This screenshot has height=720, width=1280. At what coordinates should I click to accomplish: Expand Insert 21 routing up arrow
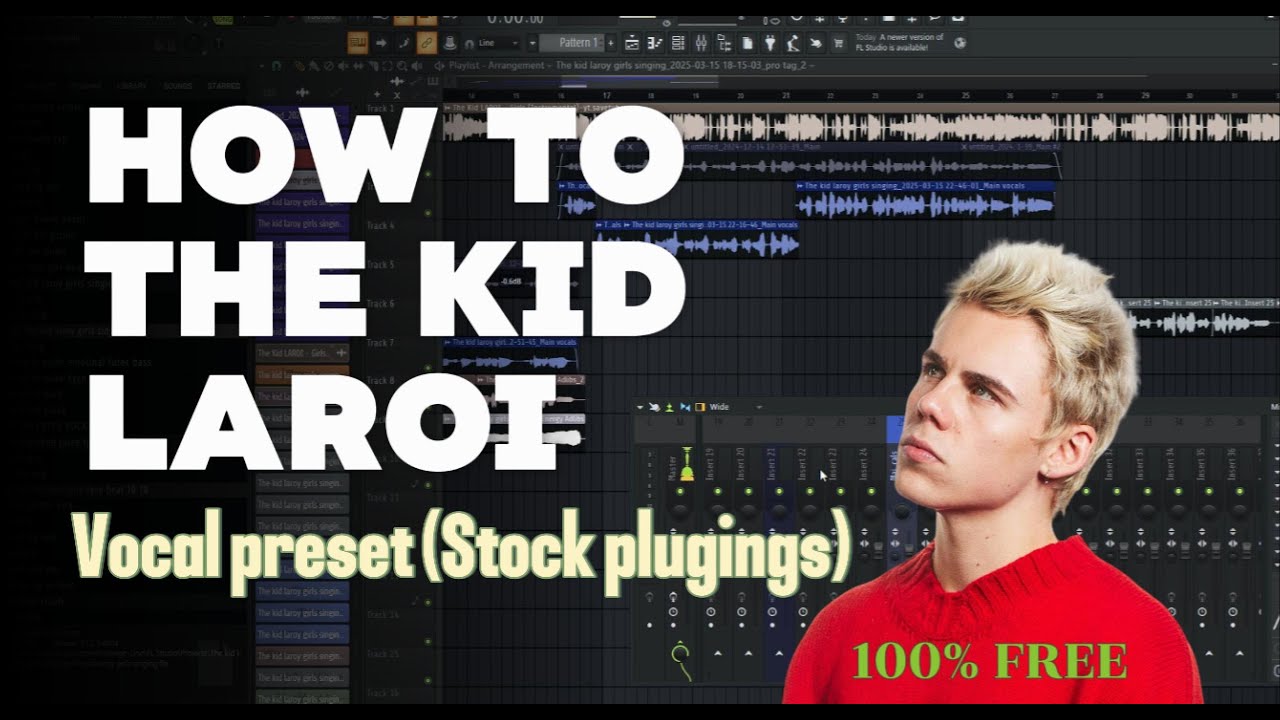779,653
